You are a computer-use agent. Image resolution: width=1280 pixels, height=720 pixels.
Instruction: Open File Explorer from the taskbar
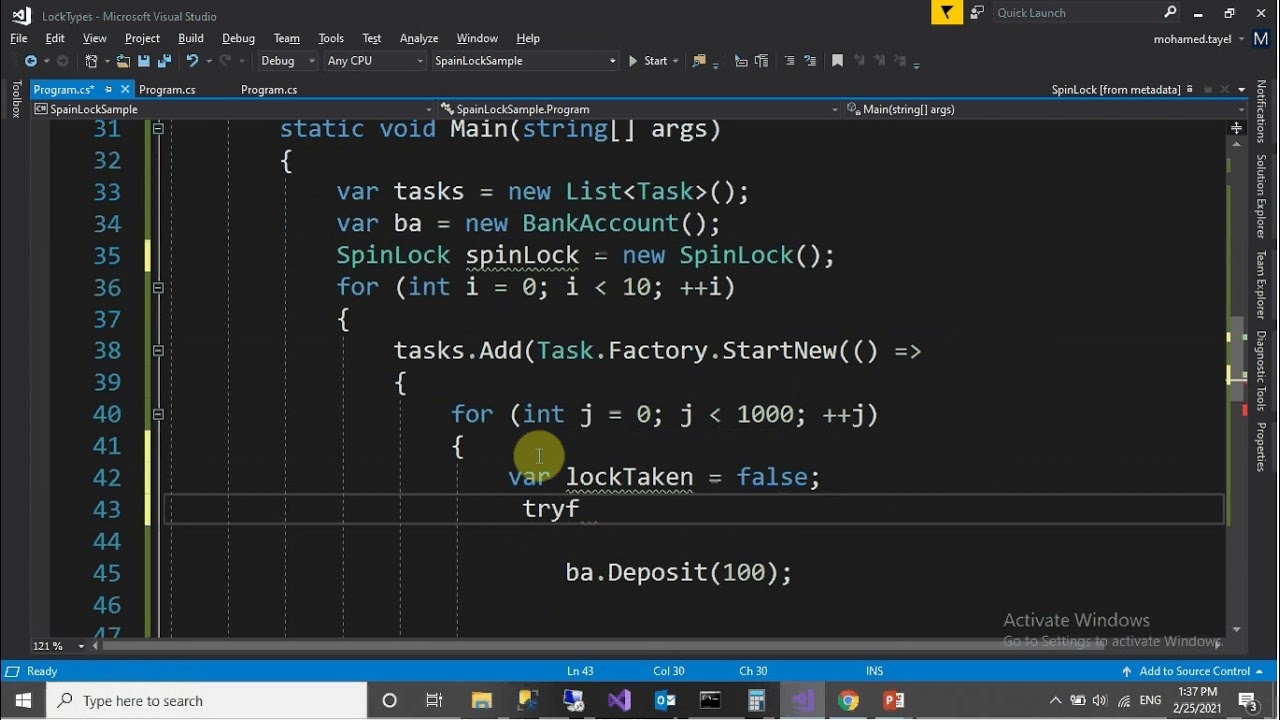point(481,700)
